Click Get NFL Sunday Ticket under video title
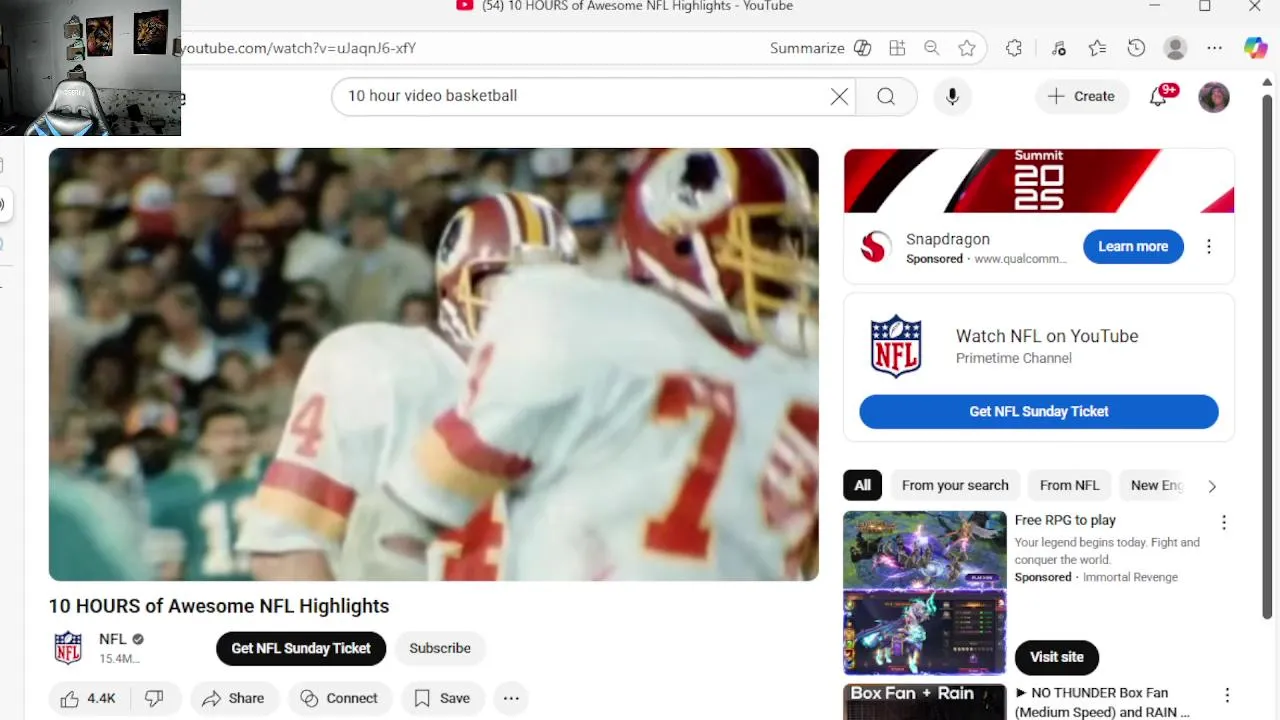Viewport: 1280px width, 720px height. [x=301, y=648]
